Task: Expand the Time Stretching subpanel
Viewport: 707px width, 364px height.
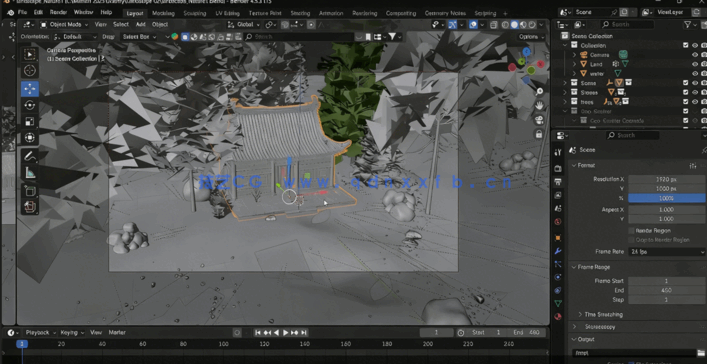Action: [580, 314]
